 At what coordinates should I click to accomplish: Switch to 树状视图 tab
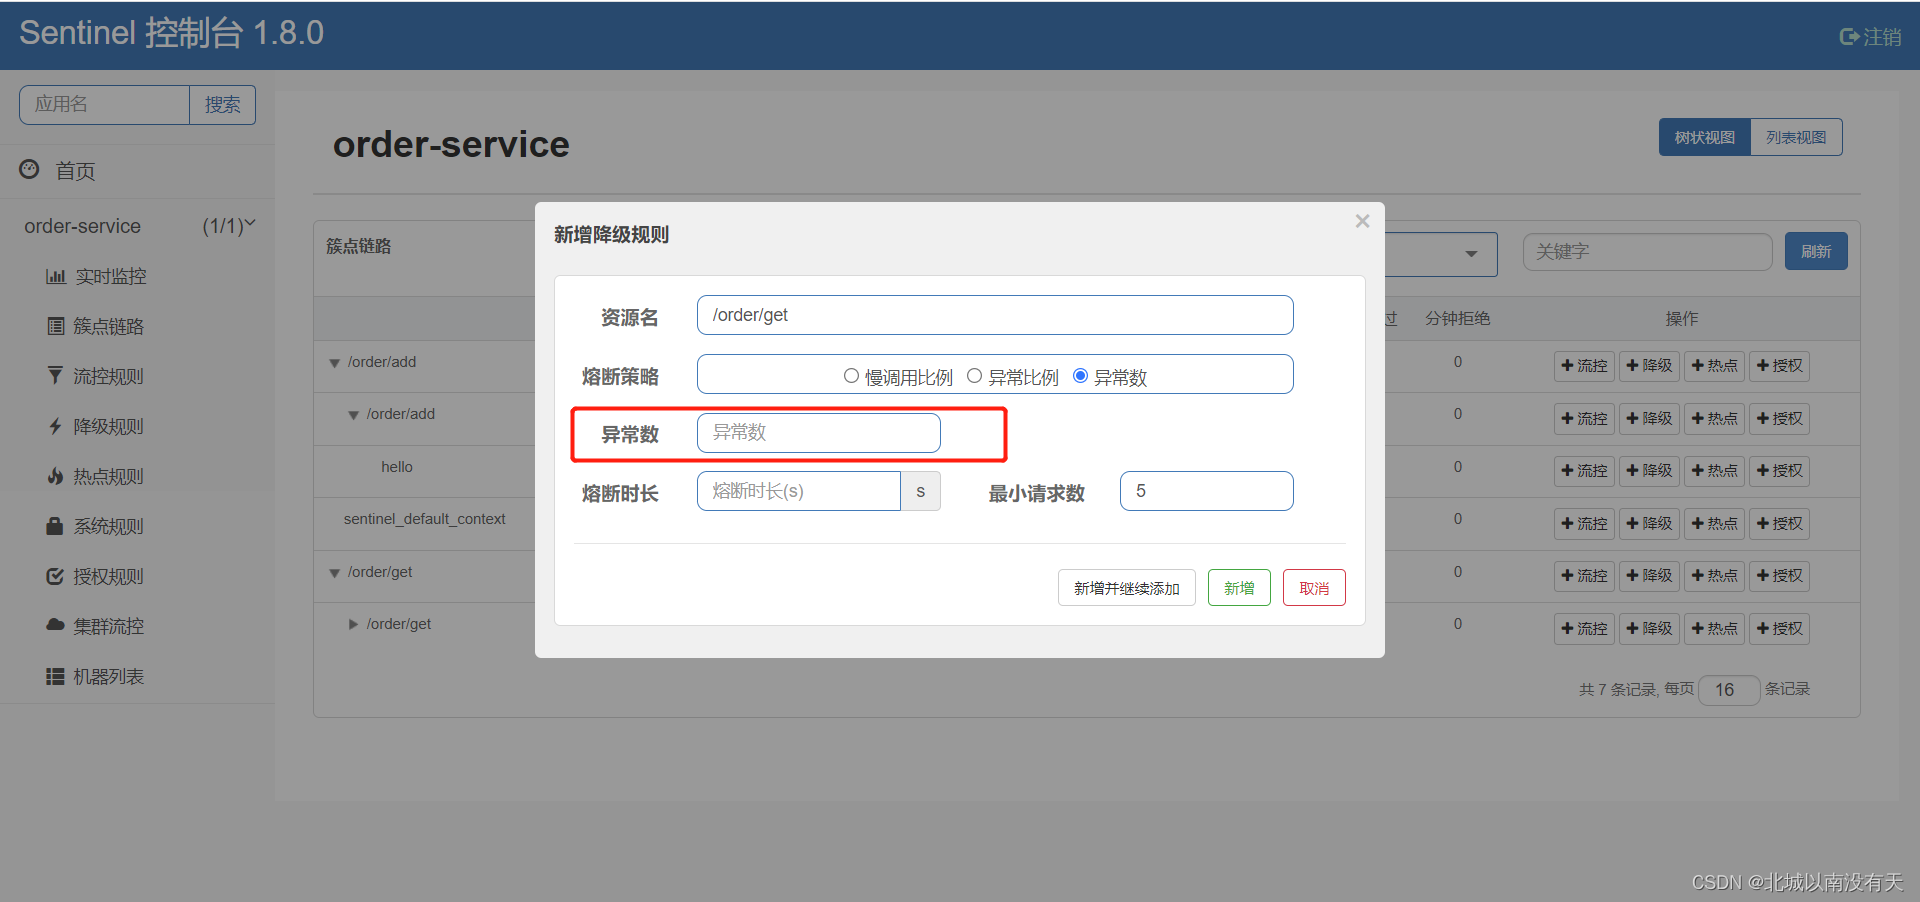1705,137
